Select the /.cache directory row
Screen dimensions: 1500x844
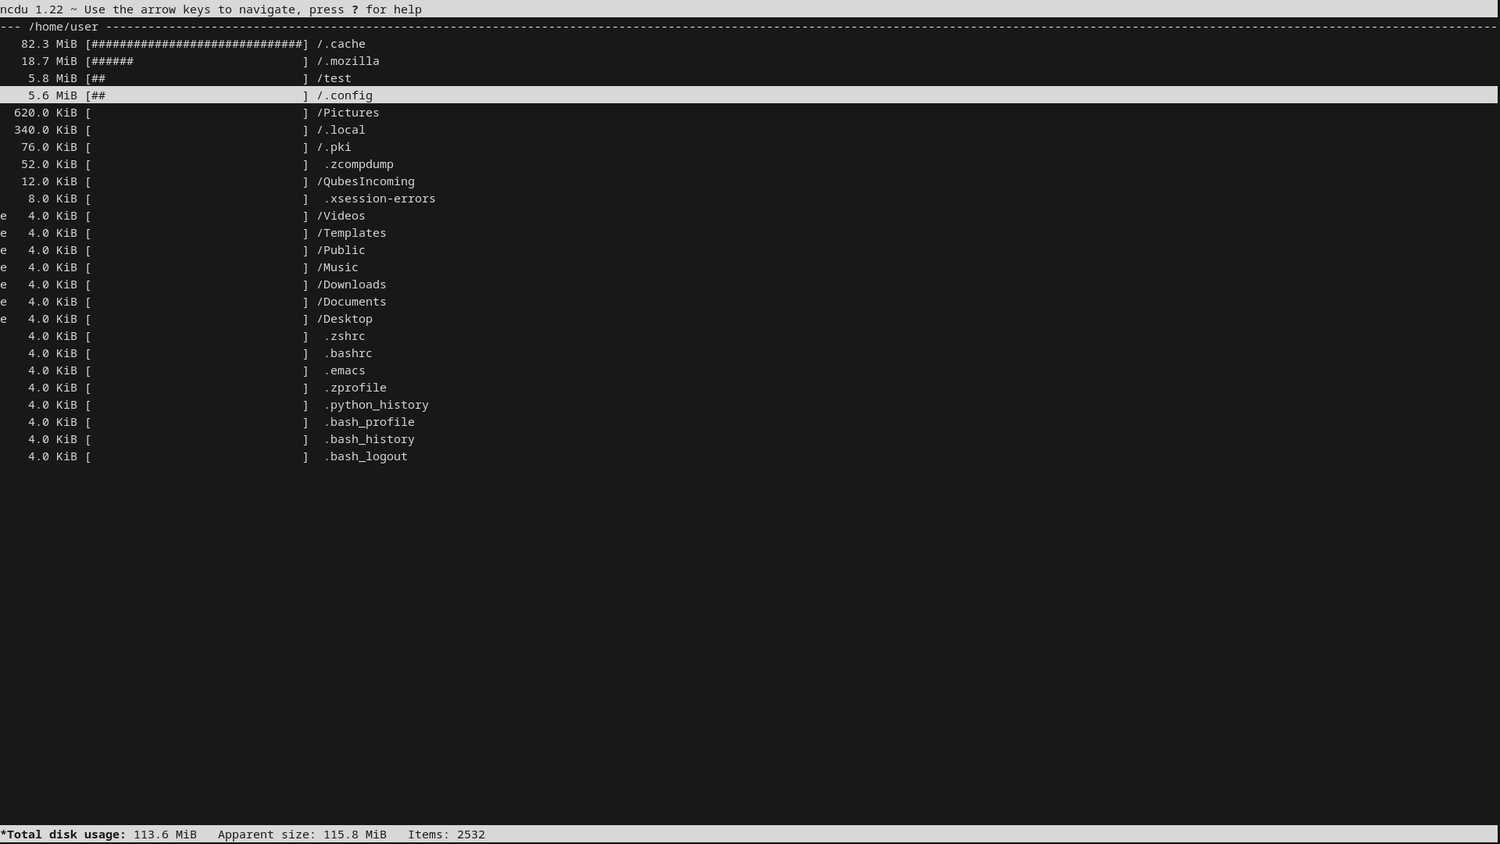[749, 44]
